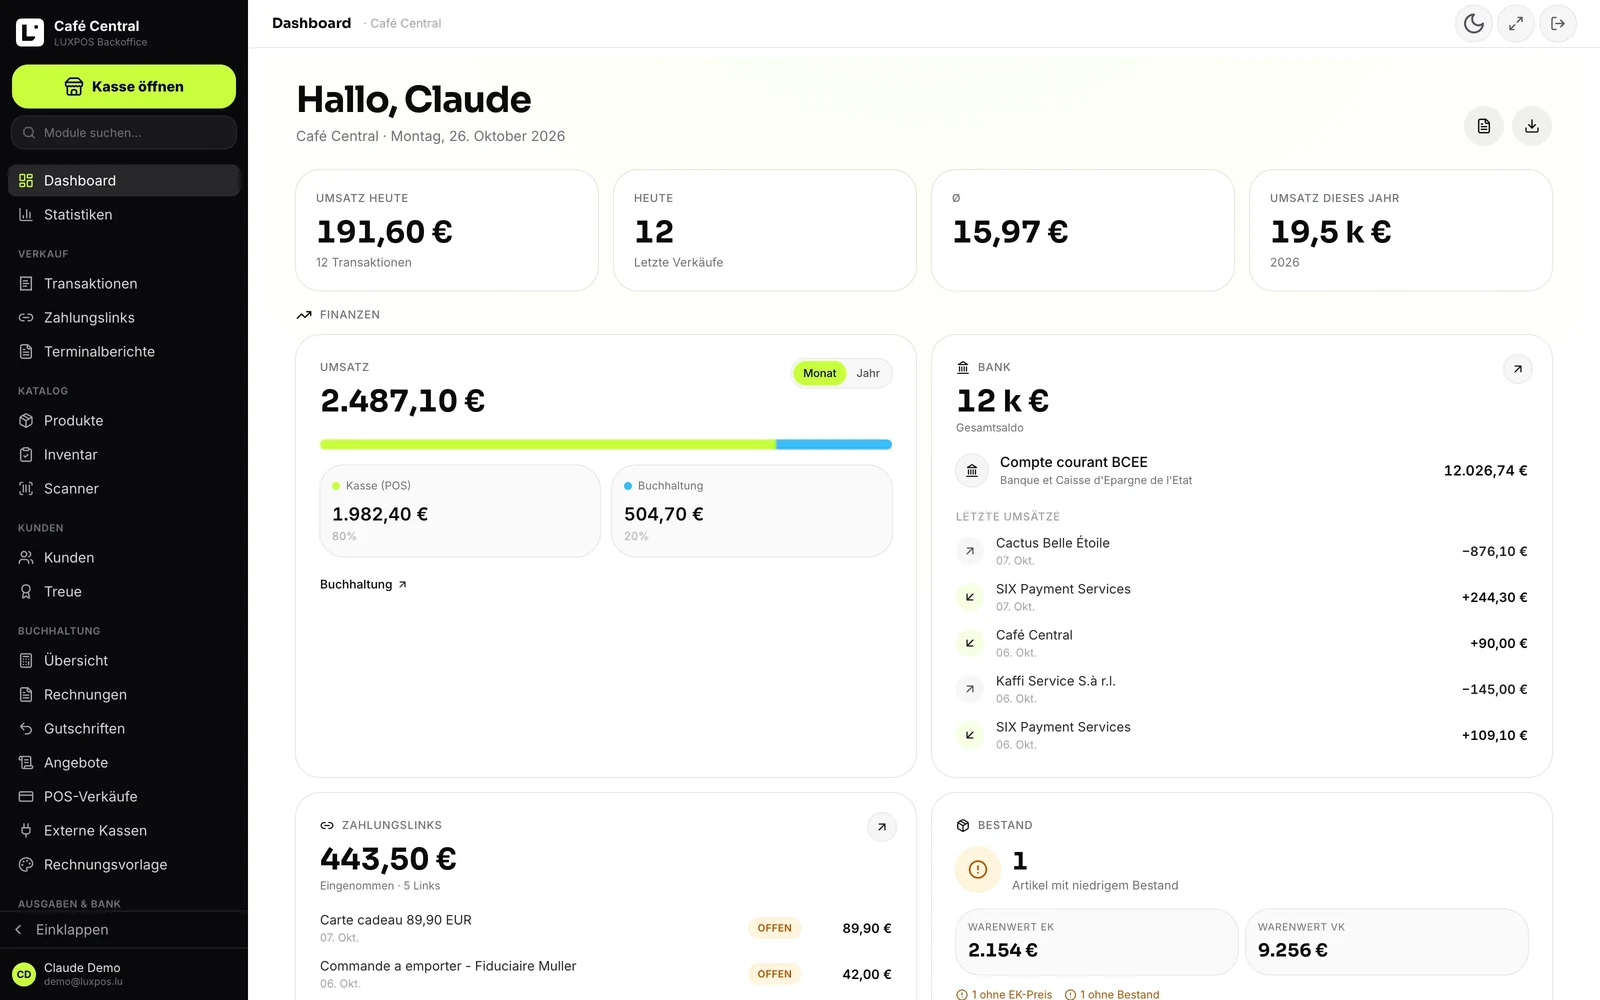Click incoming arrow of SIX +109,10 €
Viewport: 1600px width, 1000px height.
[970, 735]
